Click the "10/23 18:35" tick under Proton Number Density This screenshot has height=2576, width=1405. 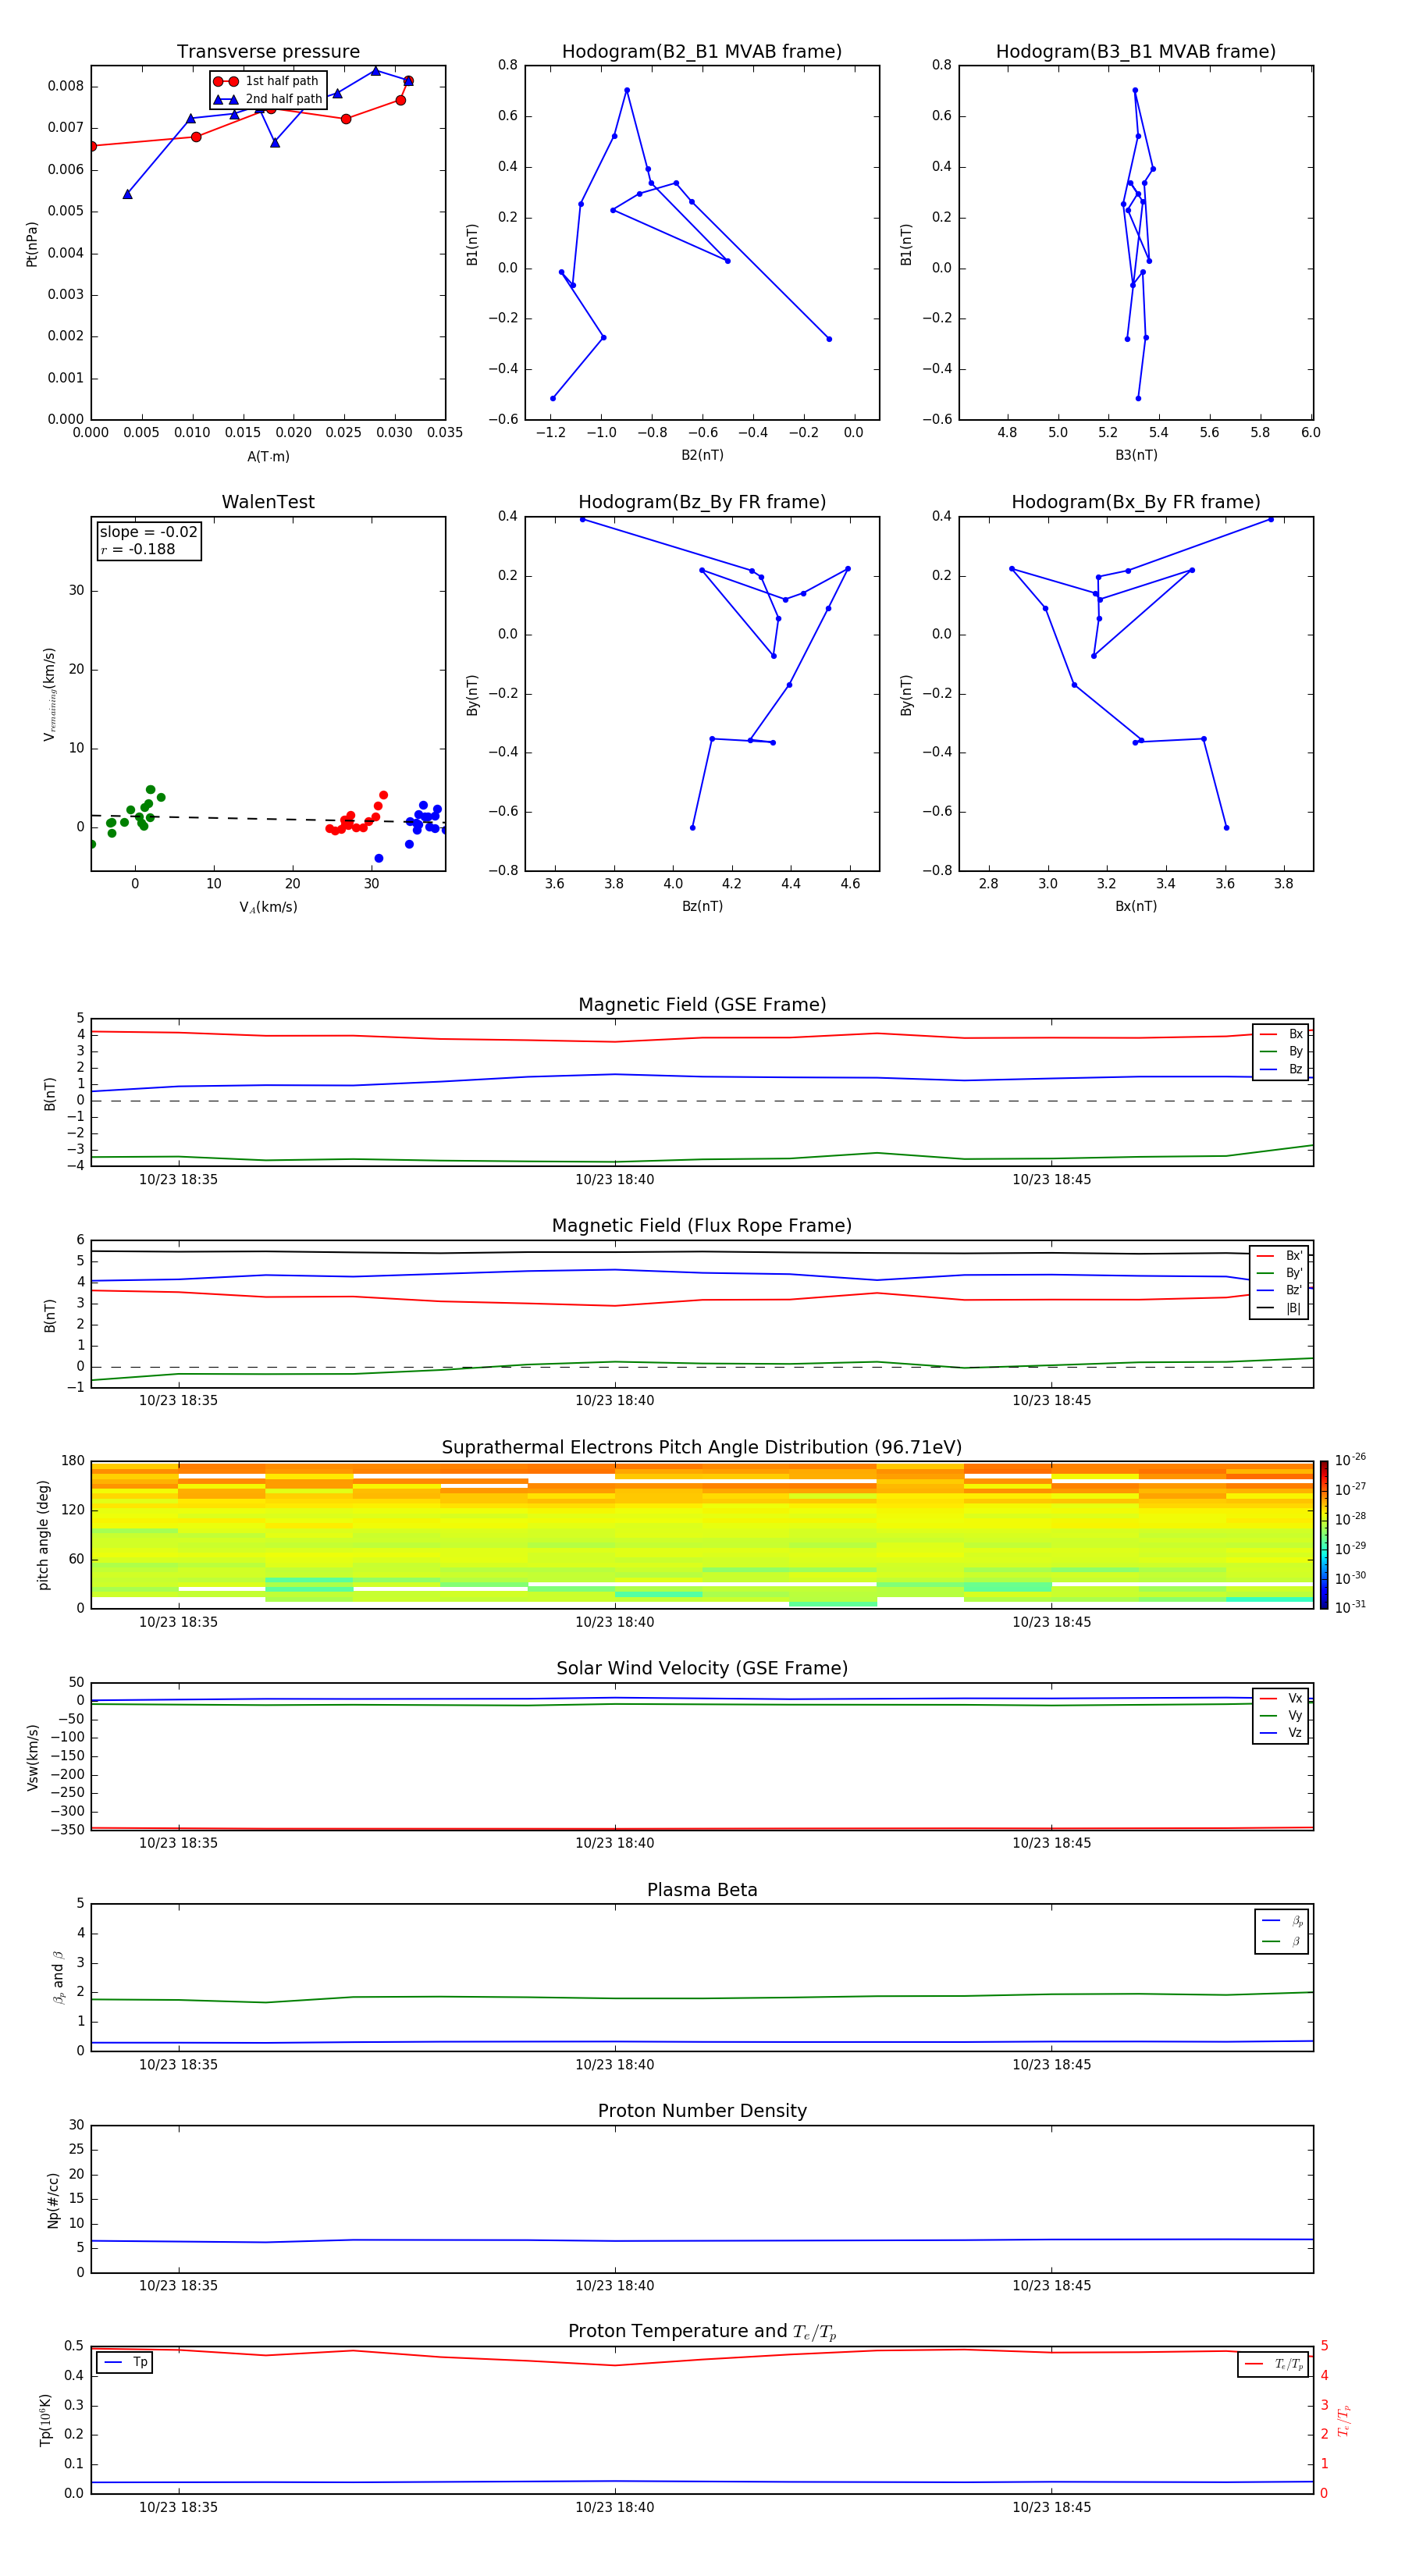(x=178, y=2285)
